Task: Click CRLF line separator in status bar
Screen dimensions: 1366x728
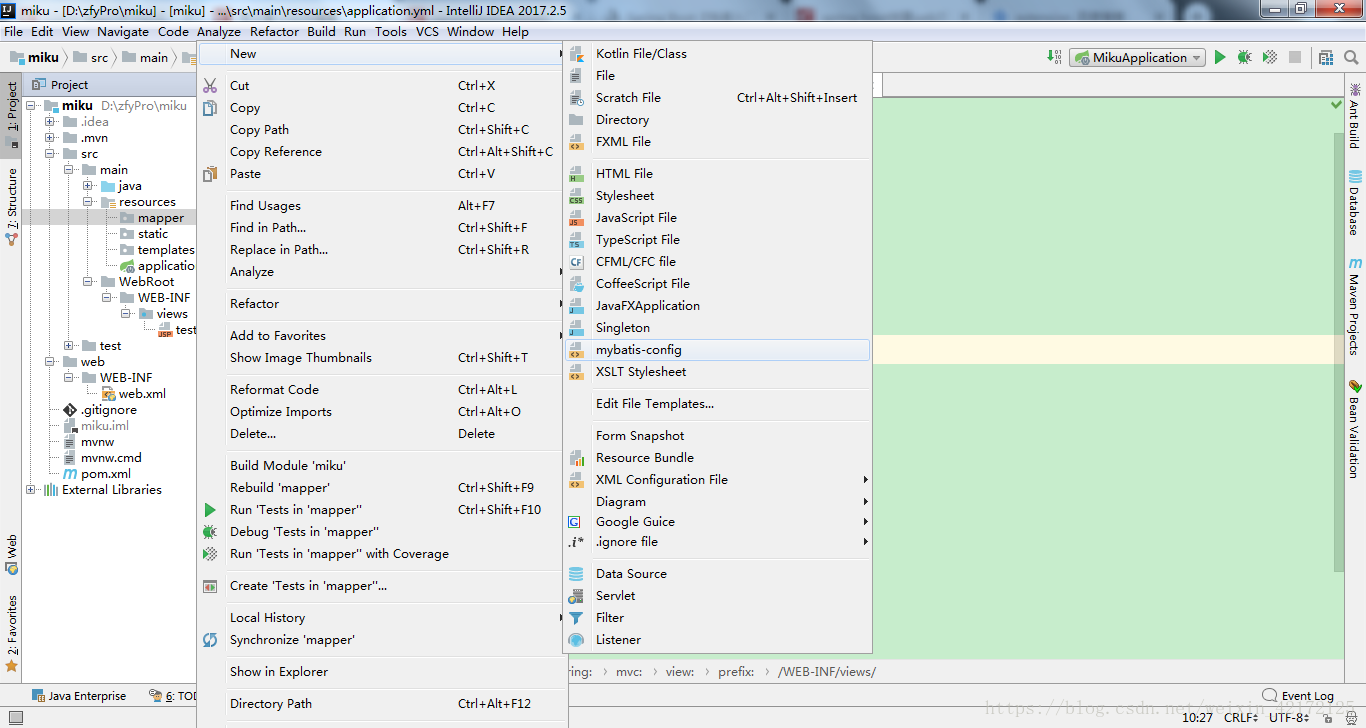Action: [1240, 717]
